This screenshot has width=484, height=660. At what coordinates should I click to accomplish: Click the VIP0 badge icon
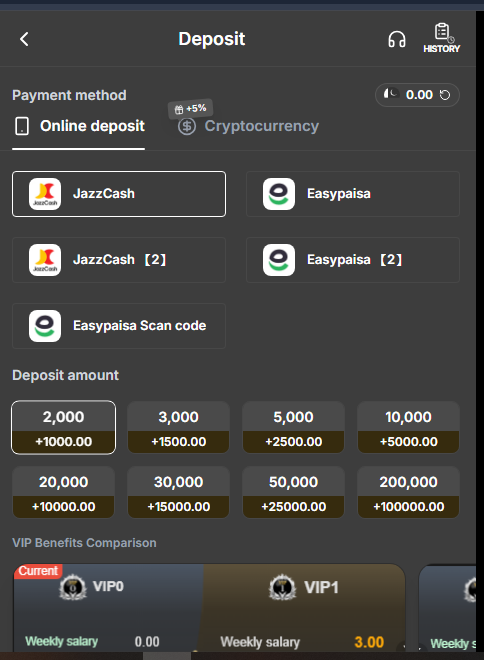click(73, 586)
